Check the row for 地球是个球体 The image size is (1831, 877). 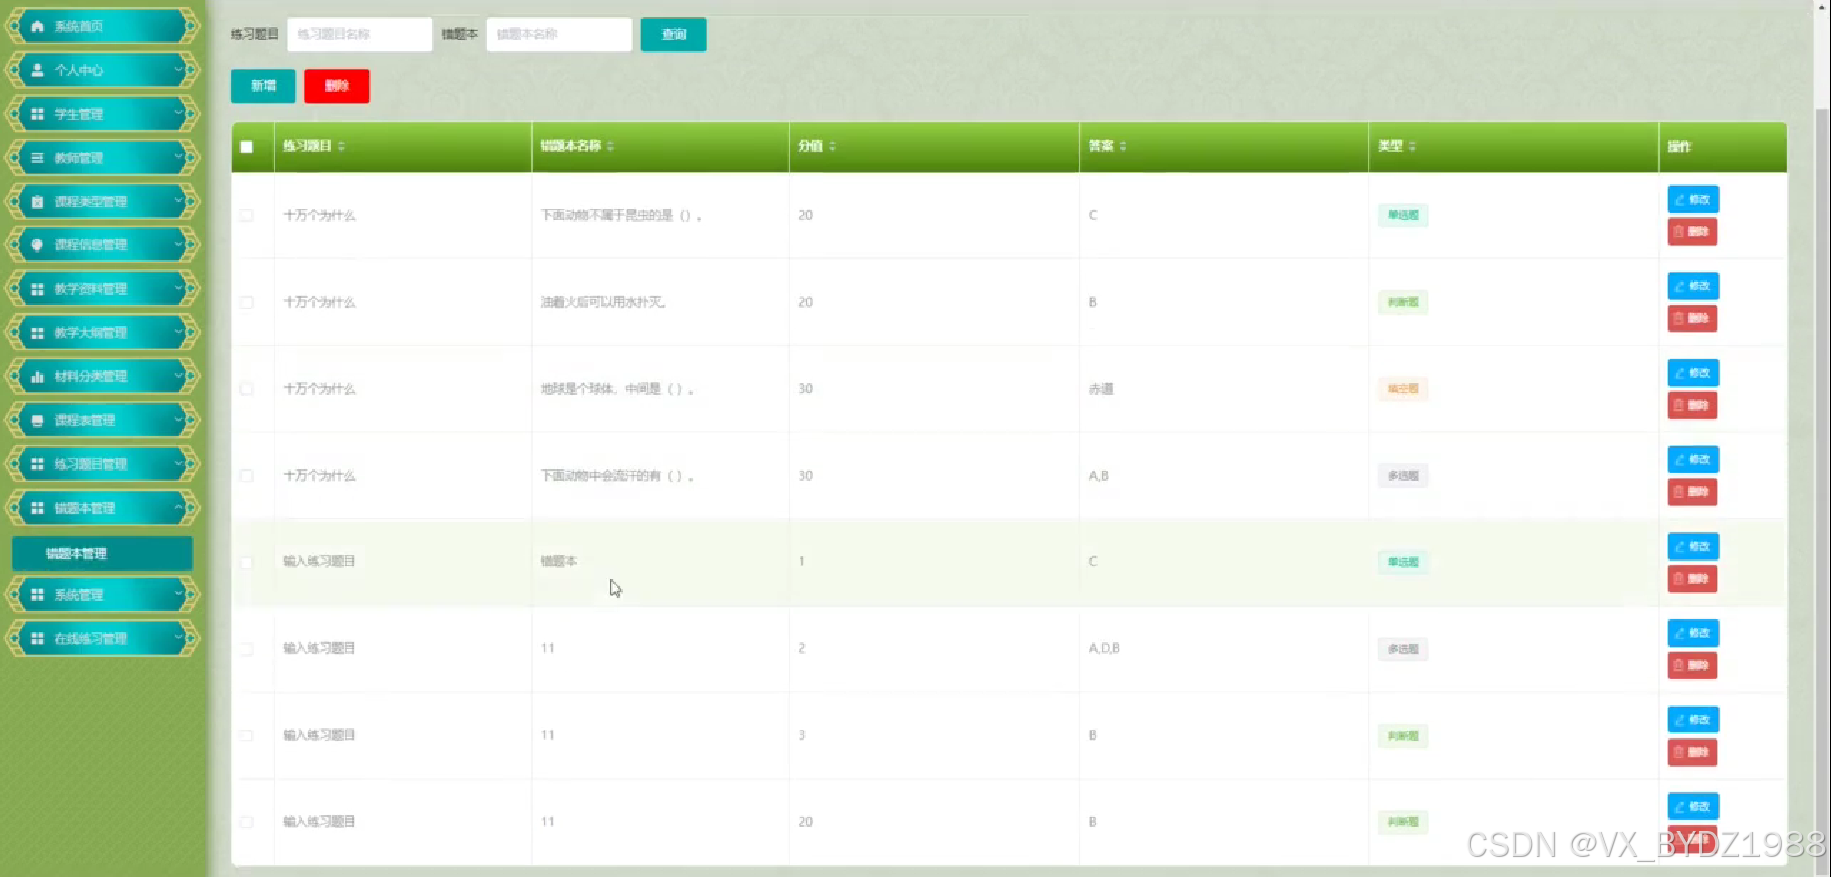pos(247,388)
